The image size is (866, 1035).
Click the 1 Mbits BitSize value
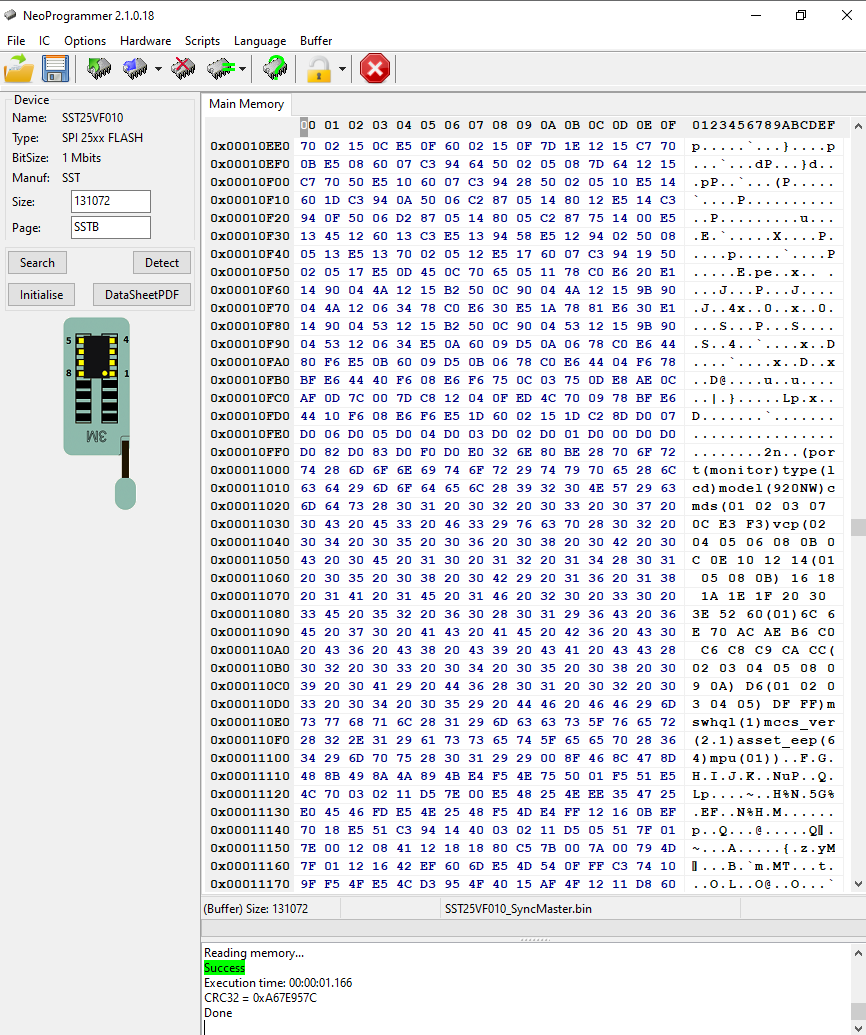click(x=81, y=158)
